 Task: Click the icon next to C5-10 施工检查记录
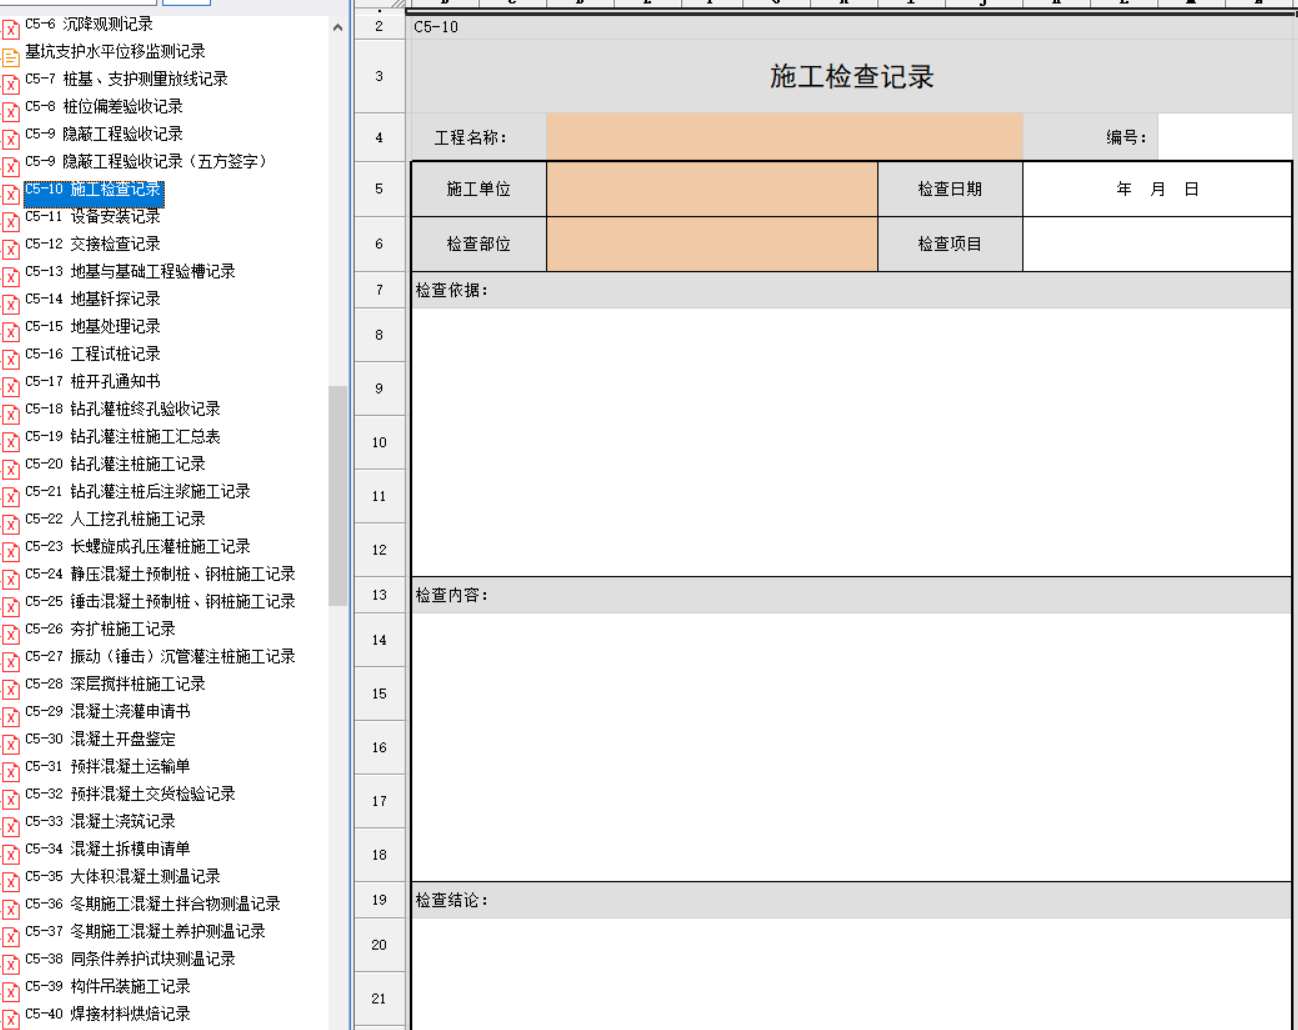pos(11,195)
